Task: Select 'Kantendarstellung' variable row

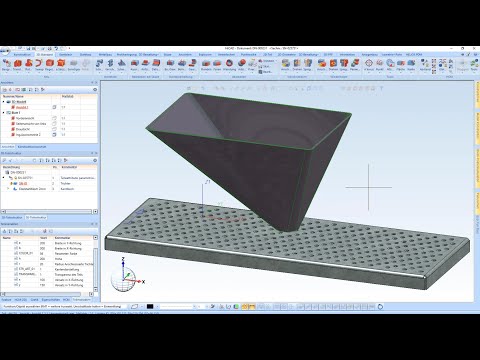Action: pyautogui.click(x=47, y=269)
